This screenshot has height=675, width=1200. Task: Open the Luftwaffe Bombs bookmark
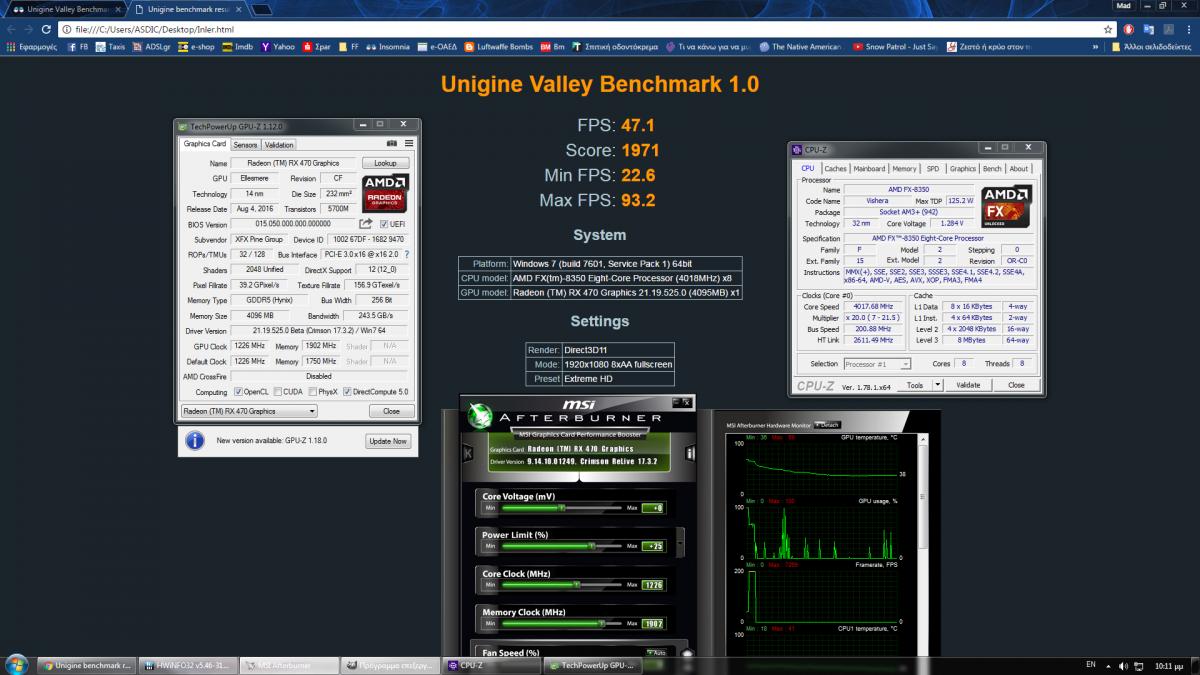(499, 46)
